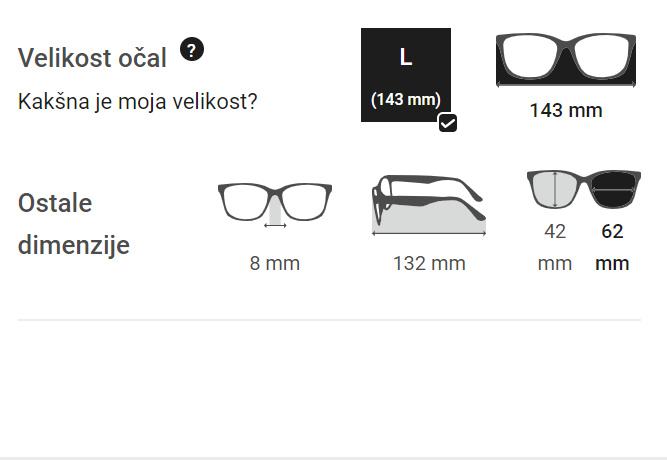Open the "Kakšna je moja velikost?" link
The image size is (667, 460).
pos(137,101)
